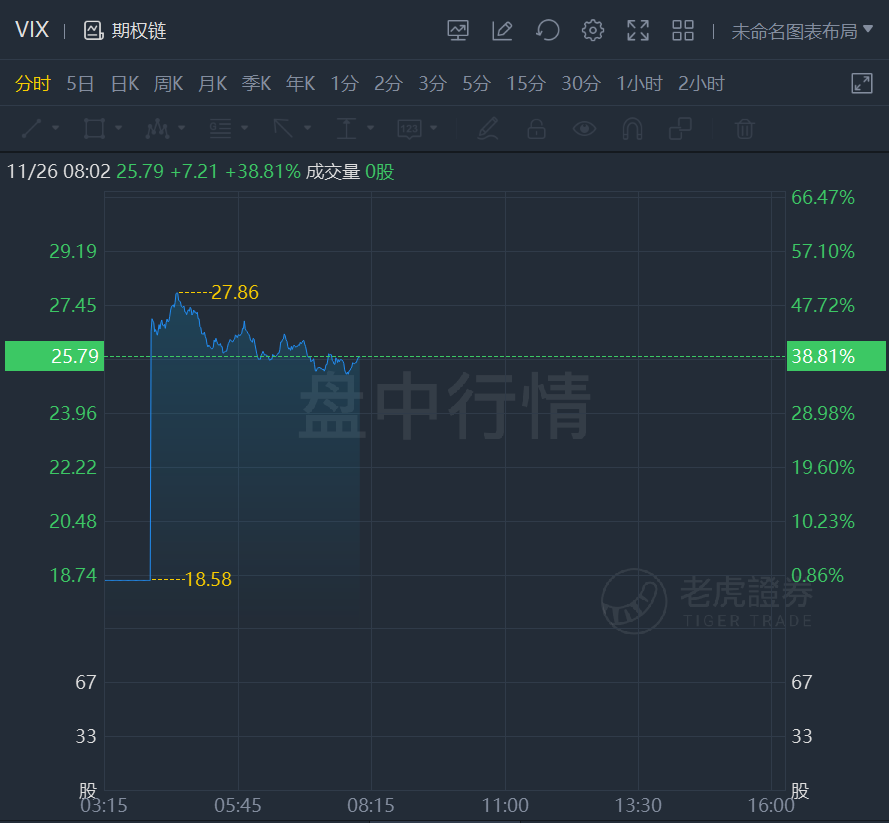Viewport: 889px width, 823px height.
Task: Toggle drawings visibility eye icon
Action: [x=584, y=129]
